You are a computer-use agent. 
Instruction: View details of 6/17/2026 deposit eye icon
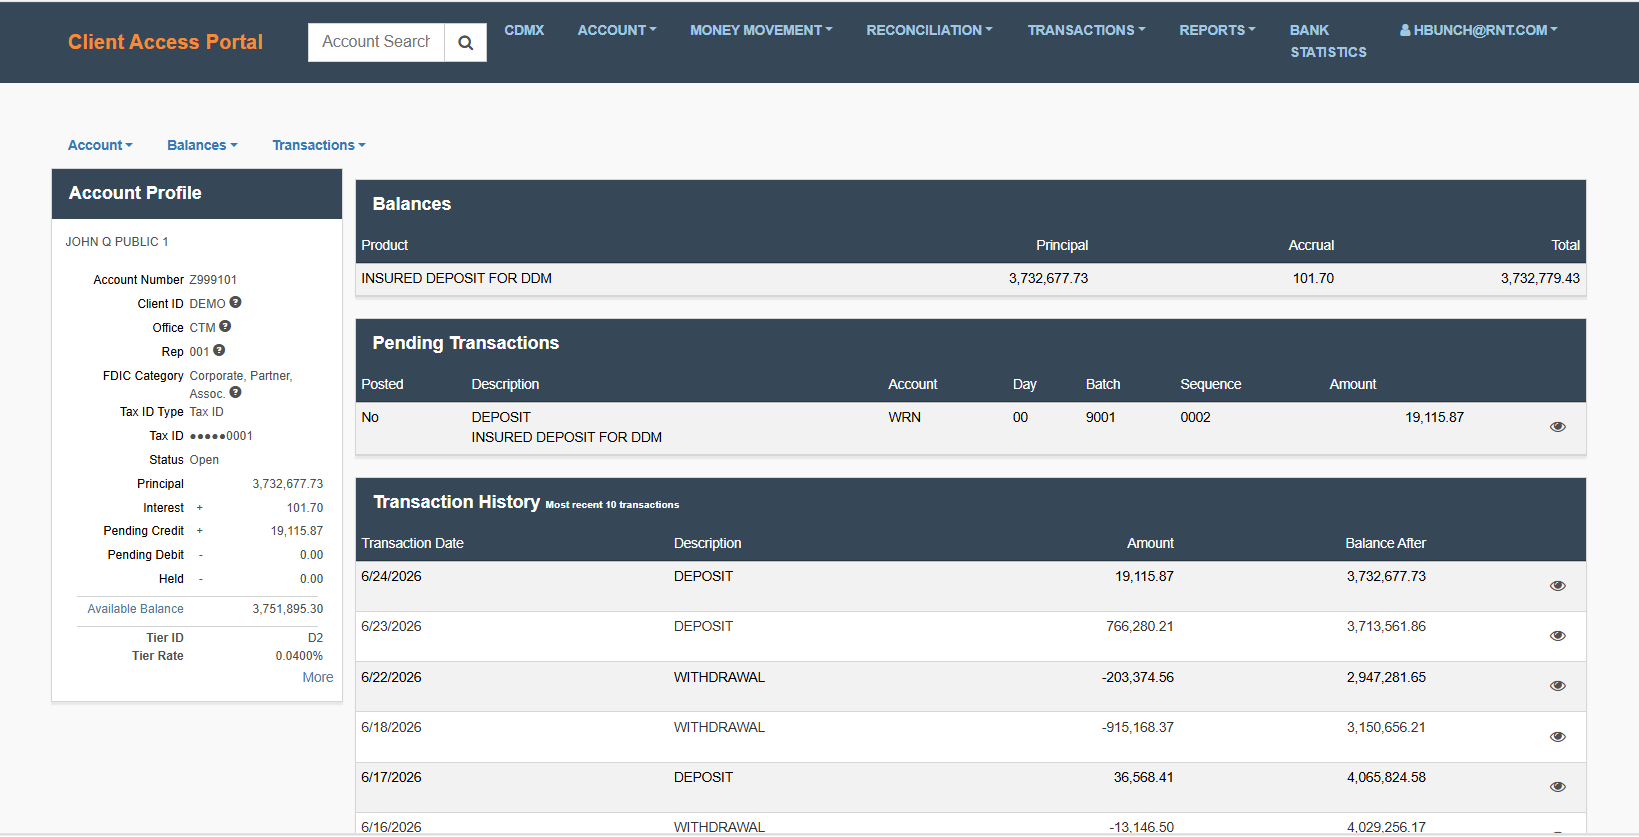1557,787
